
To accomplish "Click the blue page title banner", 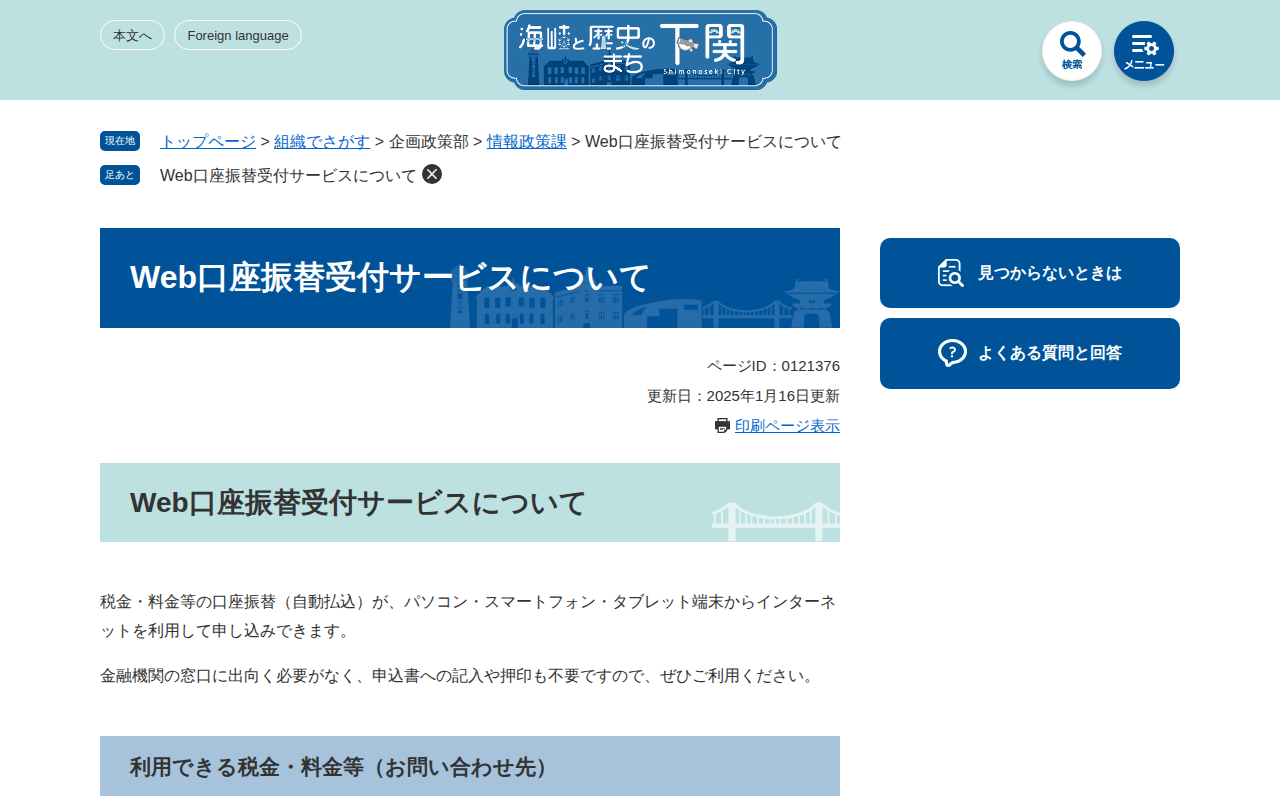I will point(470,278).
